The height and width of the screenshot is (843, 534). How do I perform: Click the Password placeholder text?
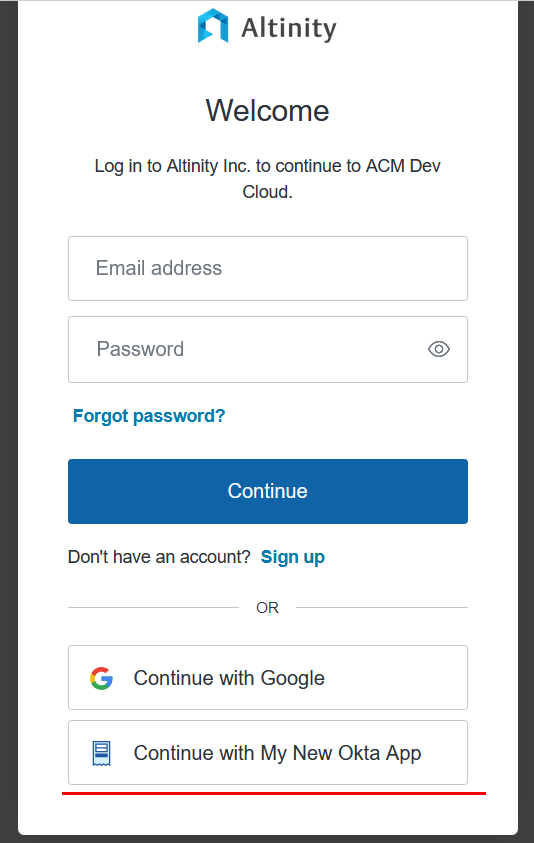click(x=140, y=349)
